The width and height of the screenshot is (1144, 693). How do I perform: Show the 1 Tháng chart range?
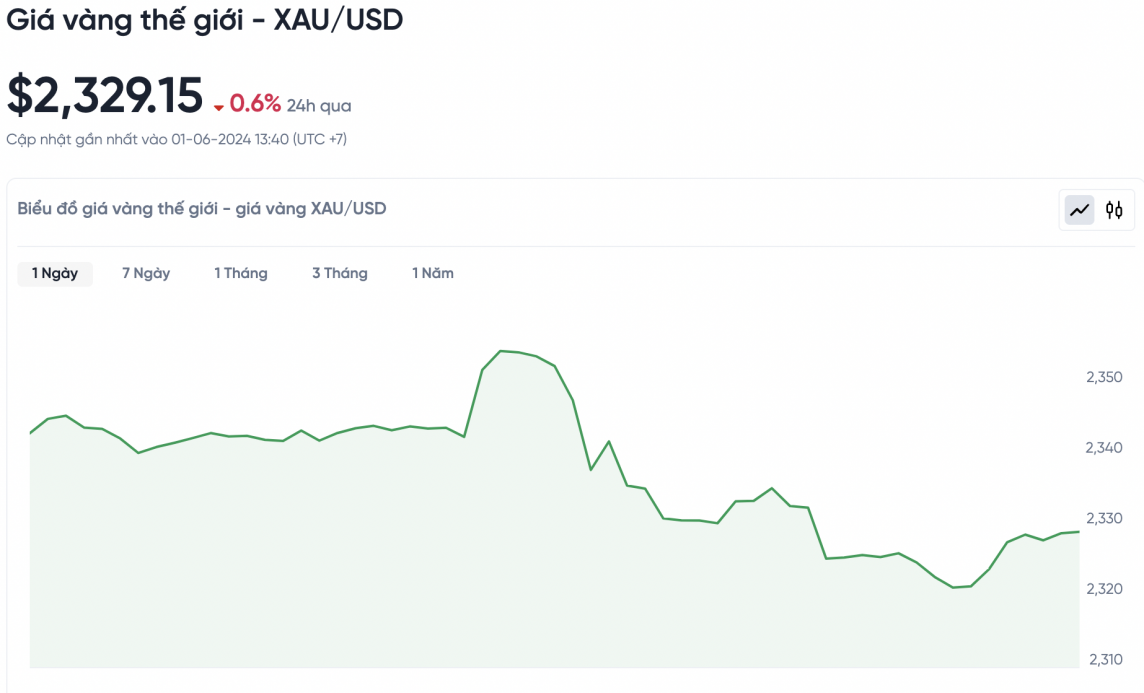tap(241, 273)
